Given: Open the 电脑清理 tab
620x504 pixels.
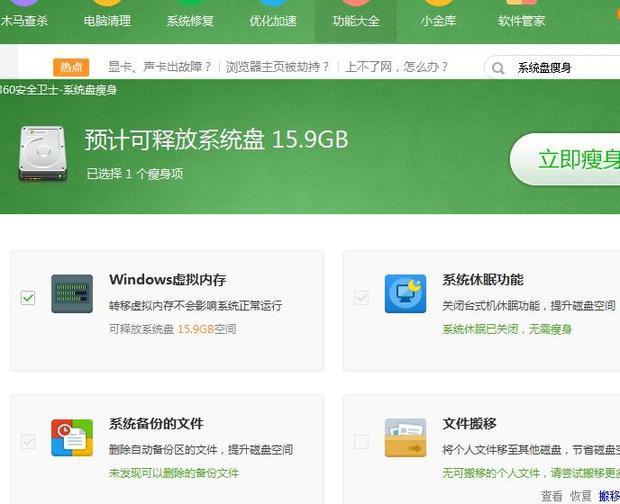Looking at the screenshot, I should (x=107, y=21).
